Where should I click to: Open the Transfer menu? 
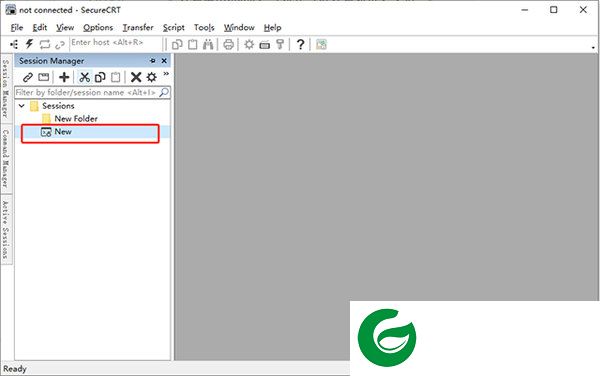point(138,28)
